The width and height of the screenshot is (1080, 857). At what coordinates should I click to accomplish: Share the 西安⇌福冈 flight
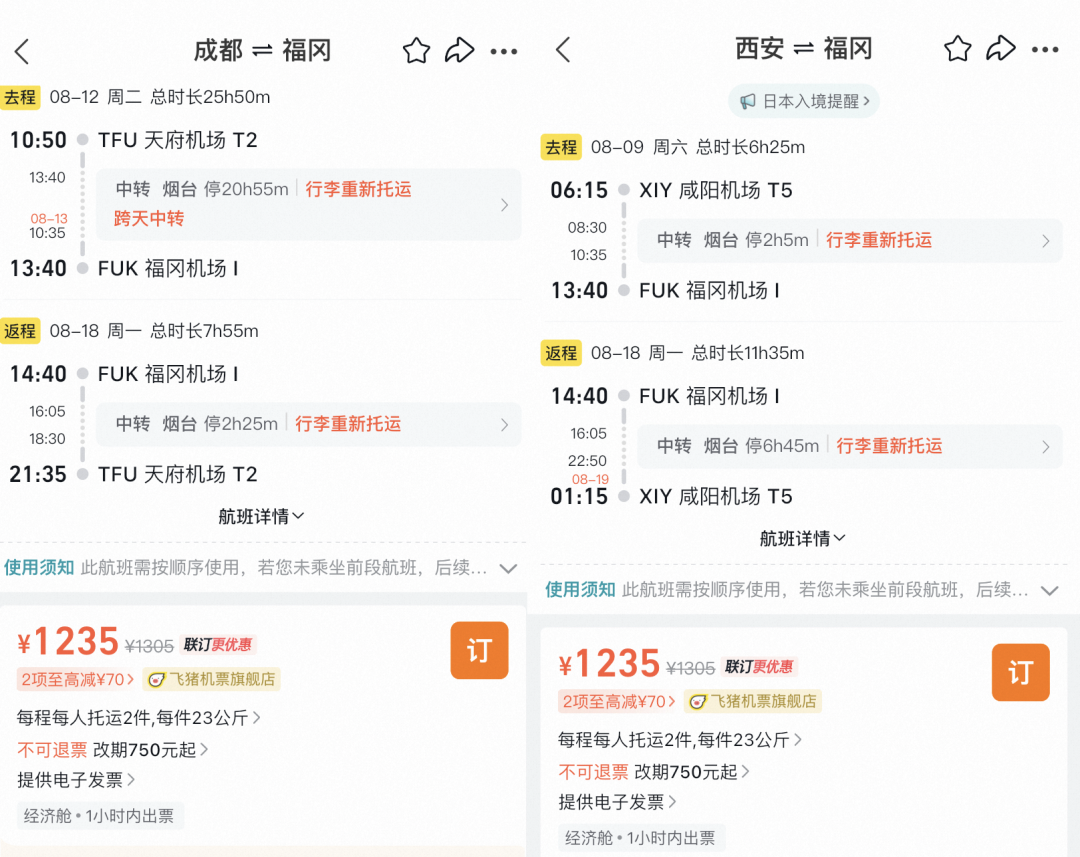pos(1000,48)
